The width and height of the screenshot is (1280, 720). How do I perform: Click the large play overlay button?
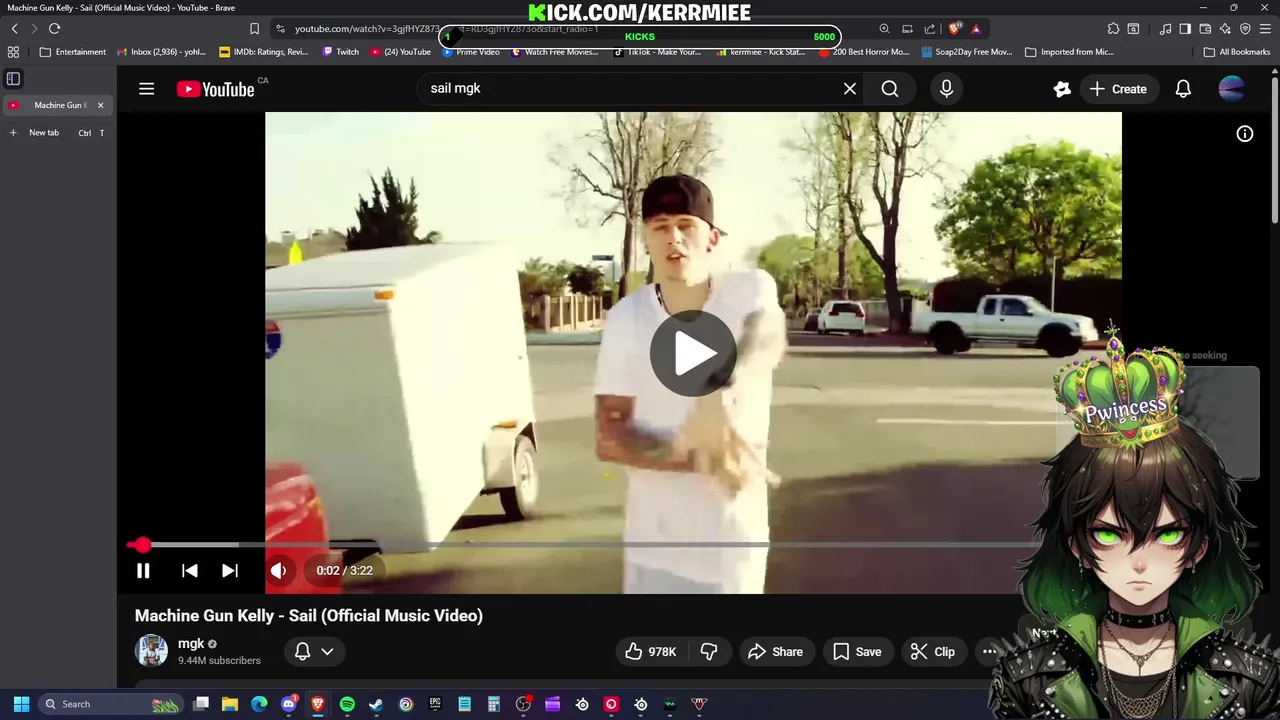(x=693, y=353)
